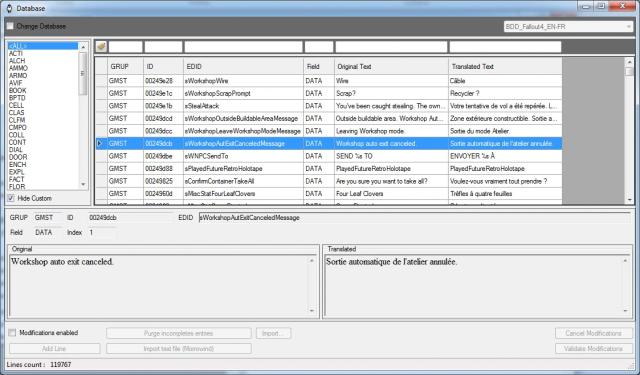Click the Add Line button
This screenshot has height=375, width=640.
[x=54, y=349]
